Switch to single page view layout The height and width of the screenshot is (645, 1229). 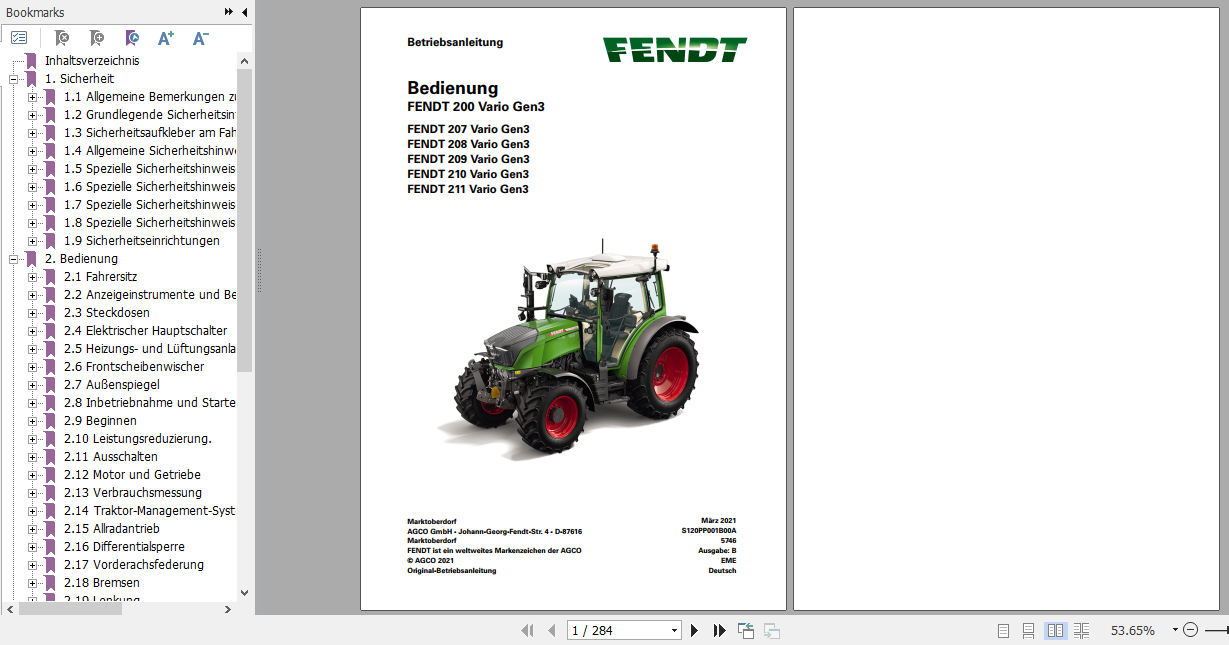pos(1003,630)
